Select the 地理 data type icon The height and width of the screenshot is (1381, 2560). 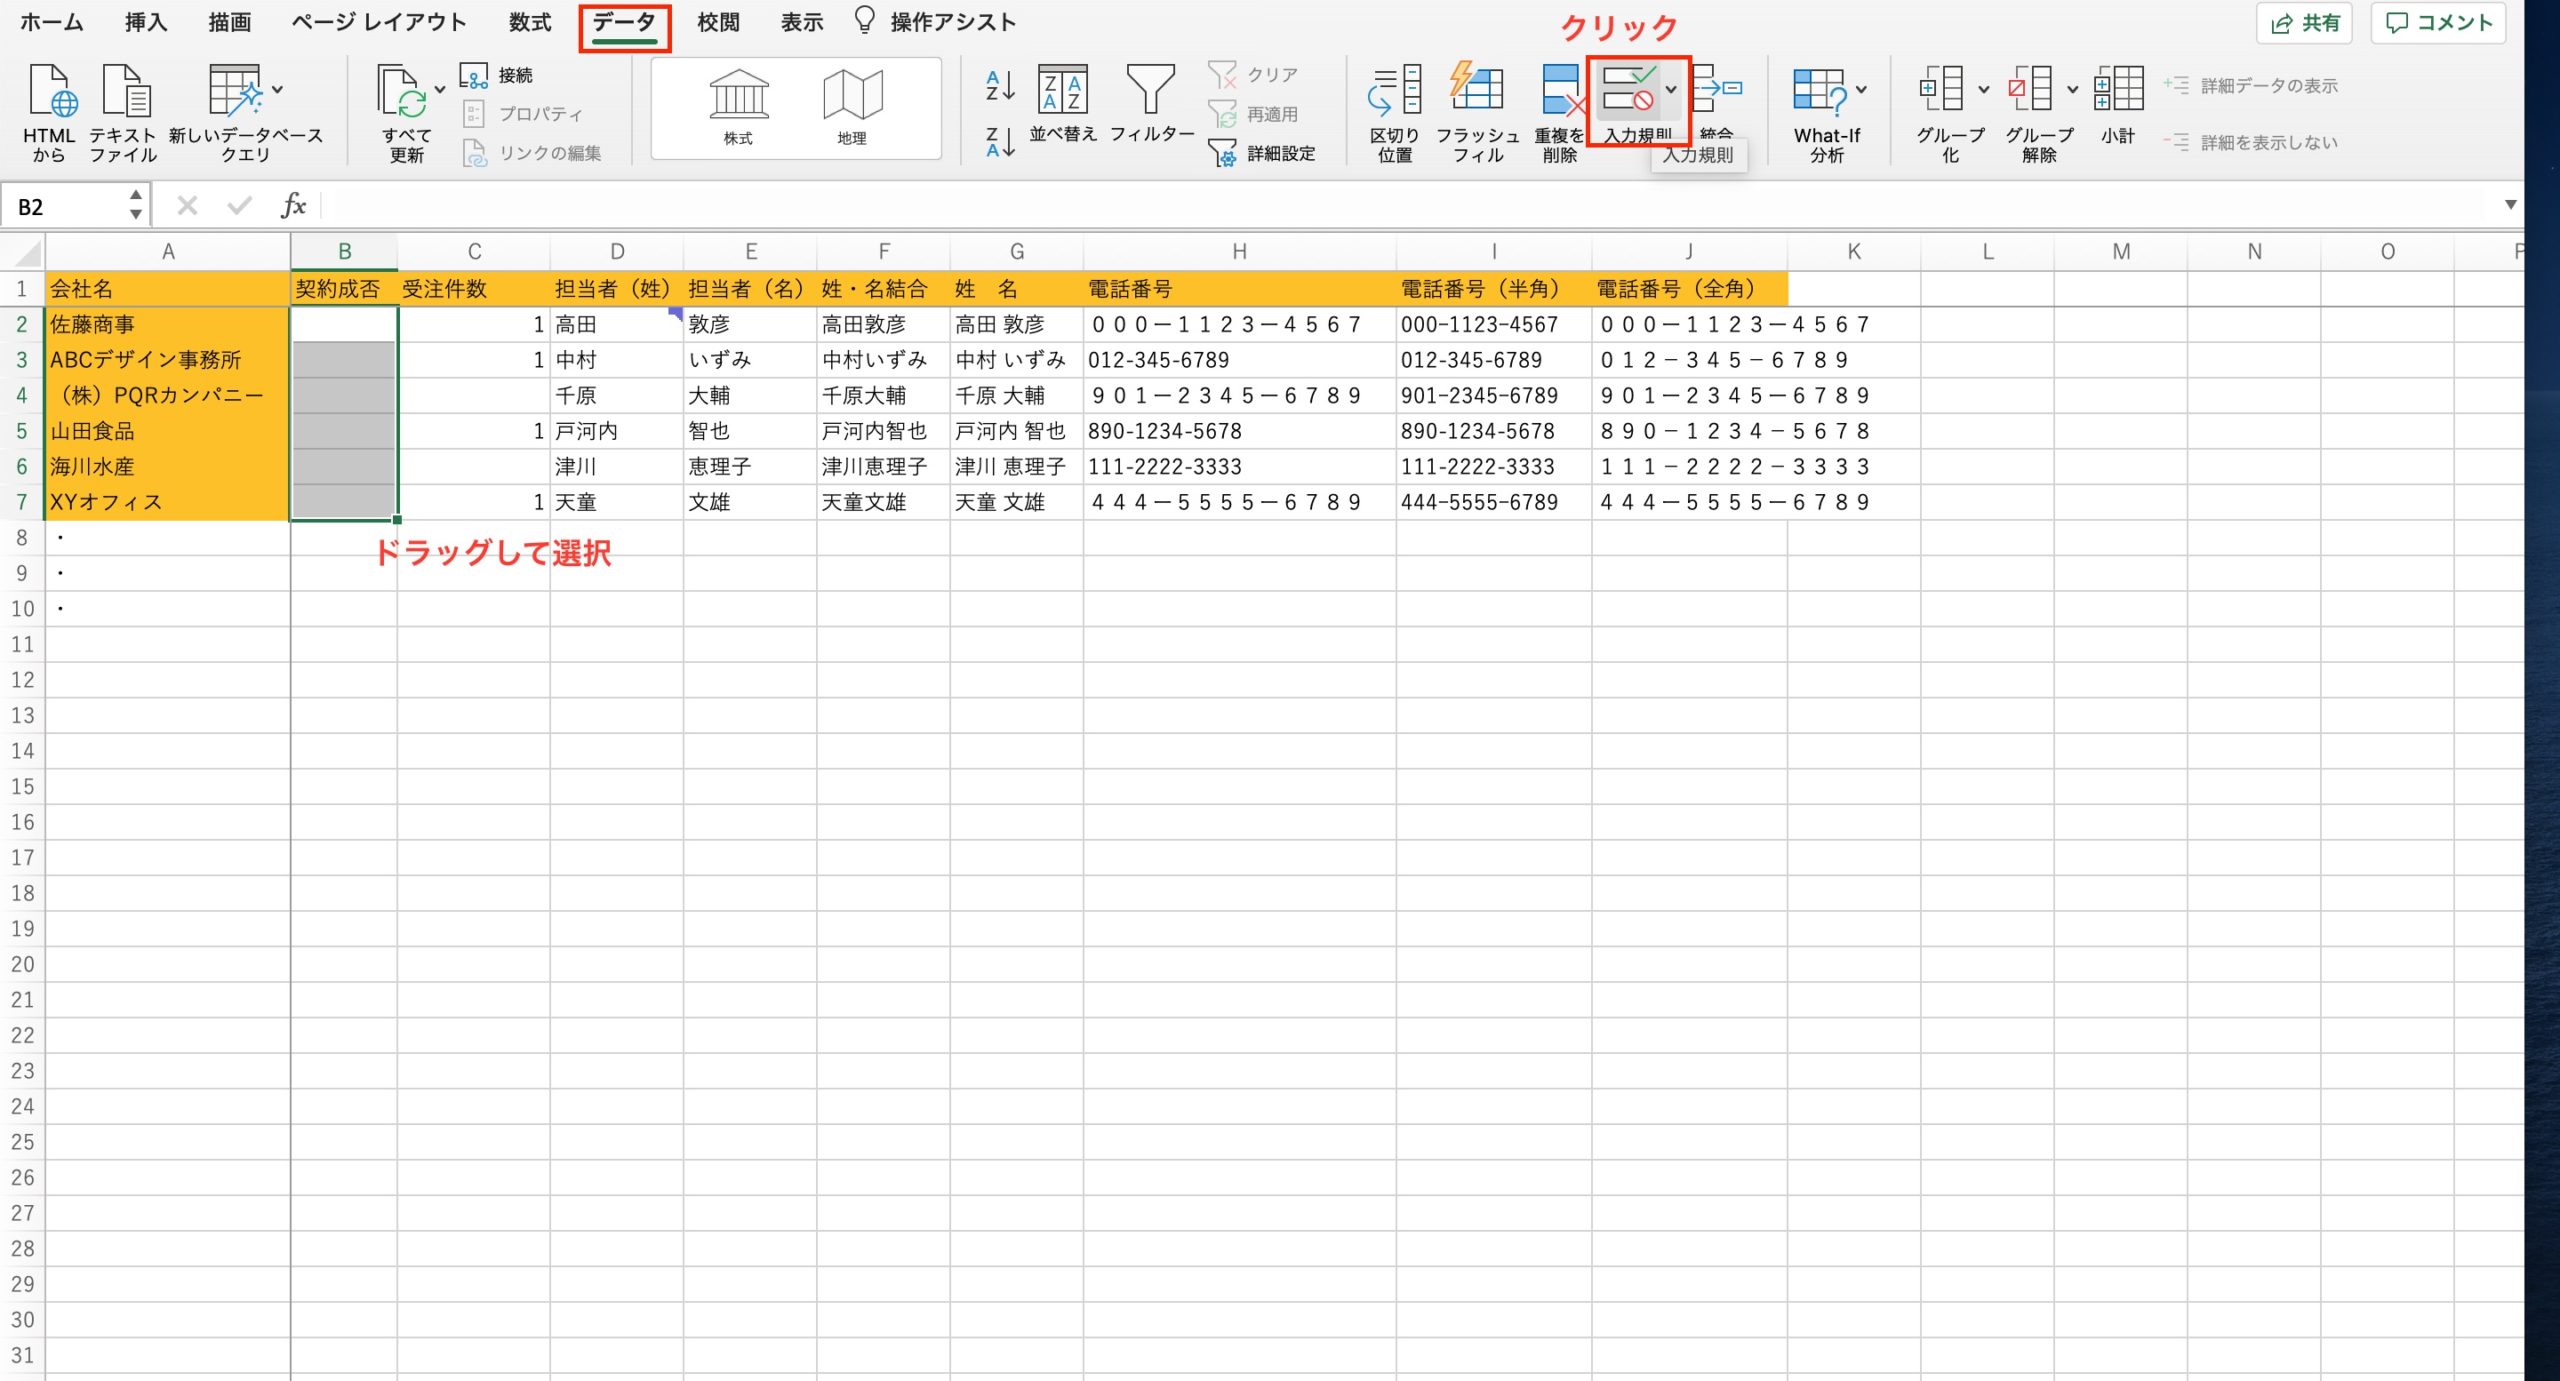coord(852,96)
